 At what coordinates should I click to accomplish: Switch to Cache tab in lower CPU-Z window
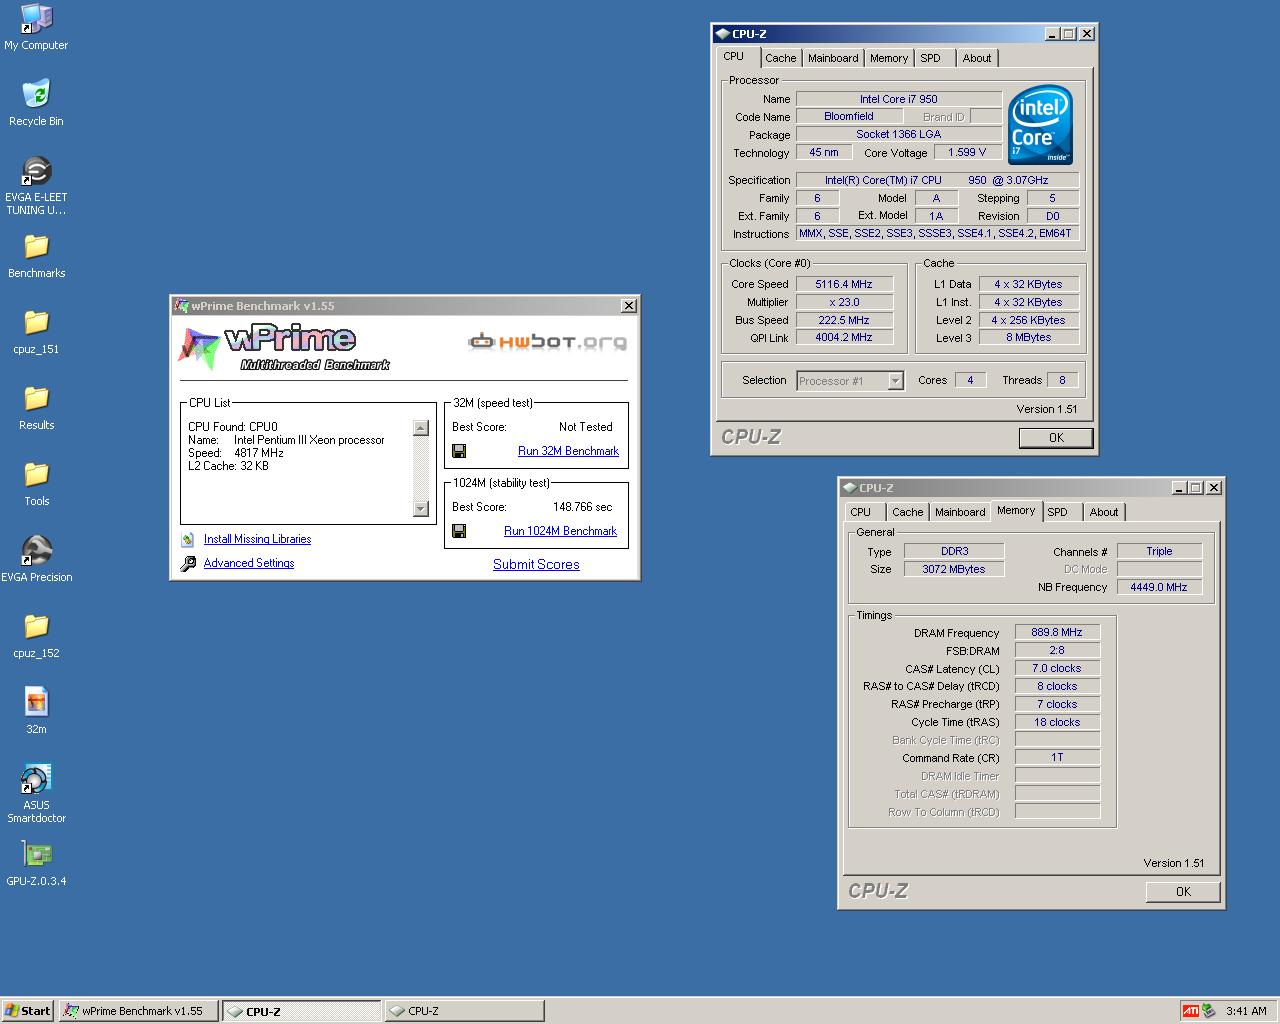pos(908,512)
